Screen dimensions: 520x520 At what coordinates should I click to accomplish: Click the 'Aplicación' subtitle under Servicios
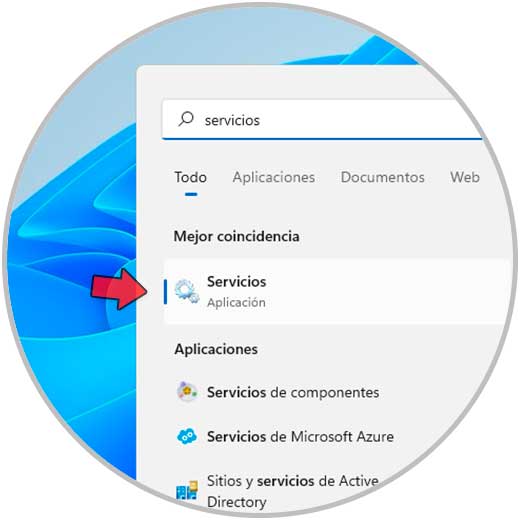tap(236, 303)
